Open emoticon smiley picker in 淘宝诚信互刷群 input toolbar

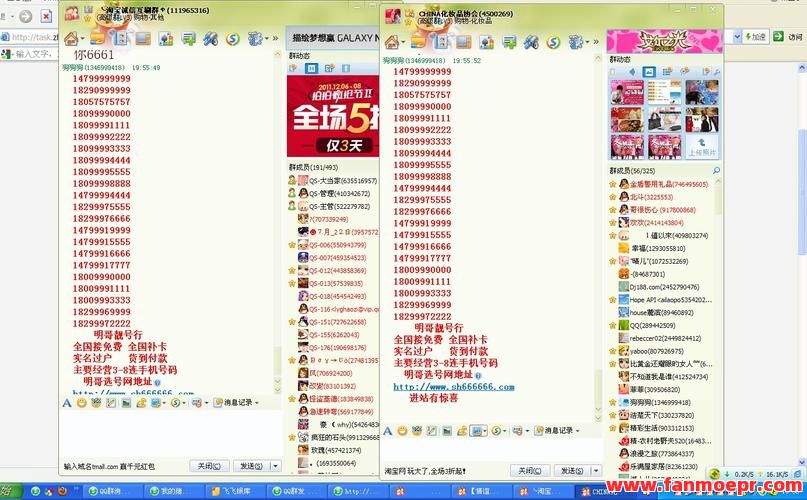click(82, 403)
